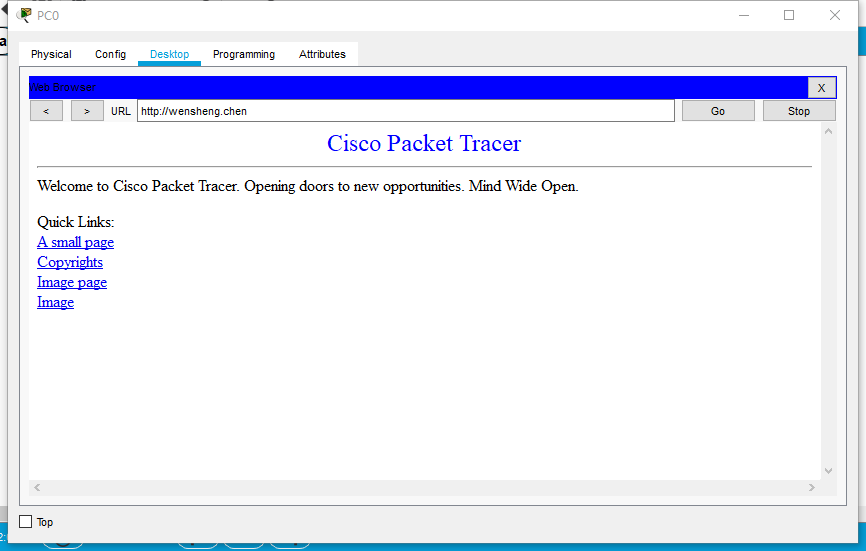The width and height of the screenshot is (866, 551).
Task: Click the 'Quick Links:' text
Action: click(x=76, y=222)
